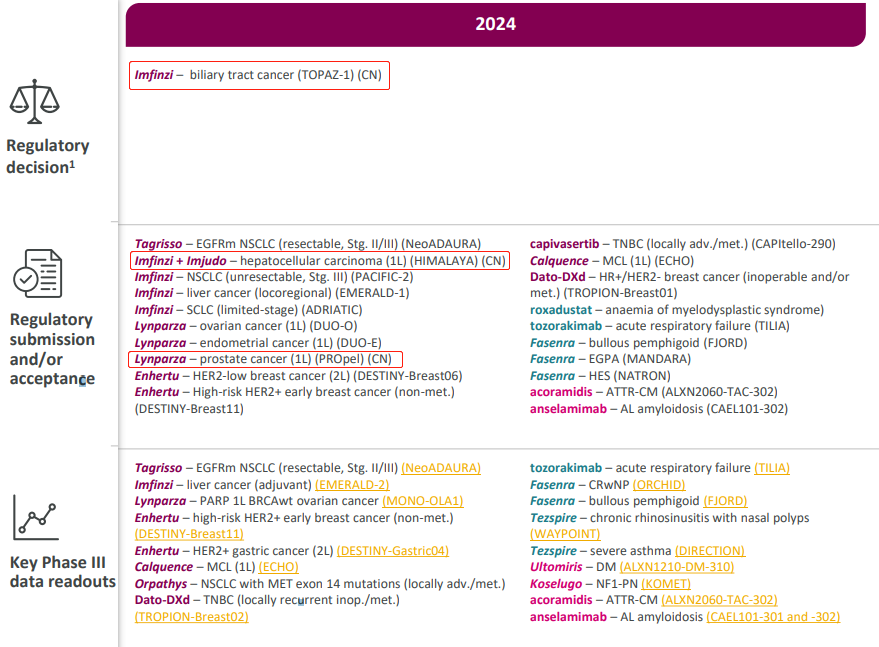This screenshot has width=879, height=647.
Task: Follow the MONO-OLA1 hyperlink
Action: [423, 501]
